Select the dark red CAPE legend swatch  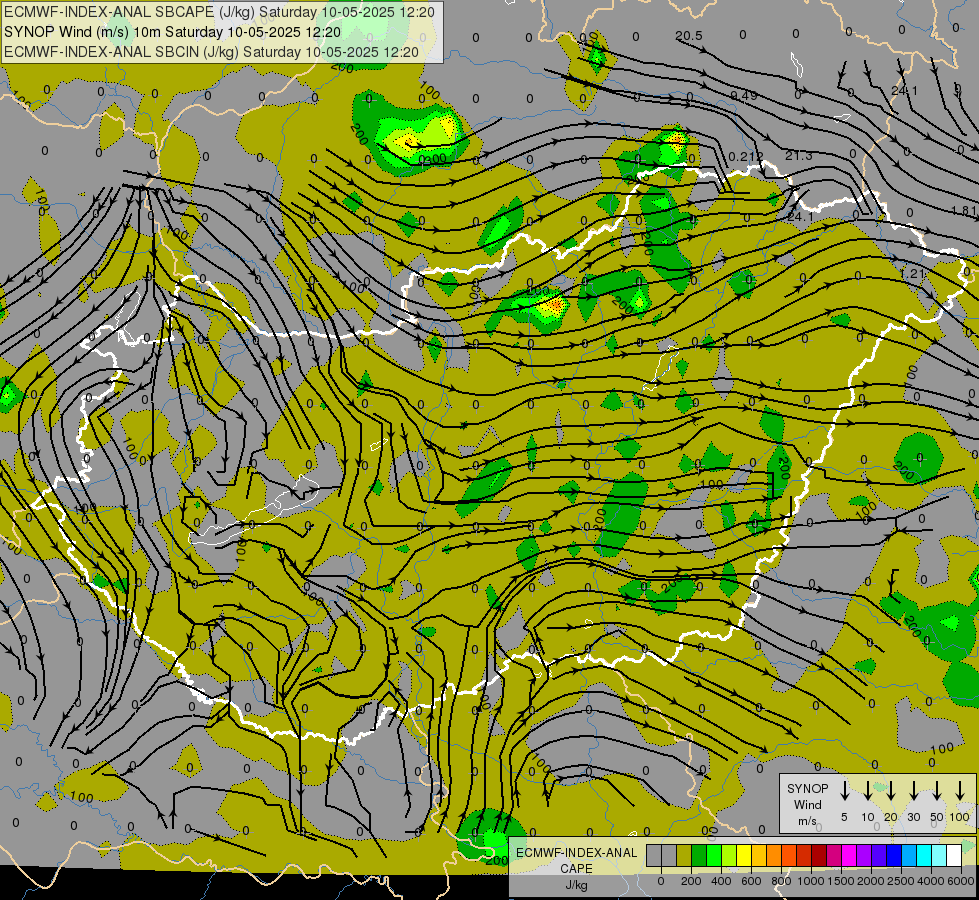coord(820,856)
